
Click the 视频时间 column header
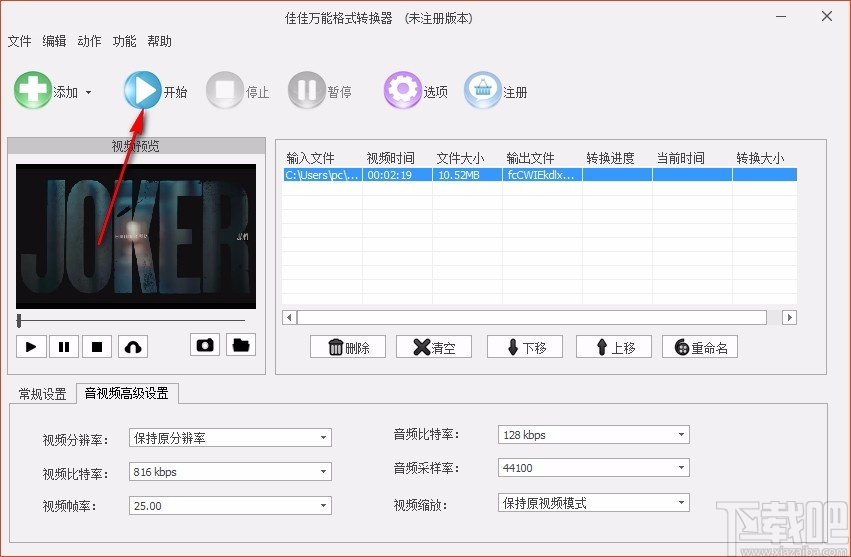point(391,159)
